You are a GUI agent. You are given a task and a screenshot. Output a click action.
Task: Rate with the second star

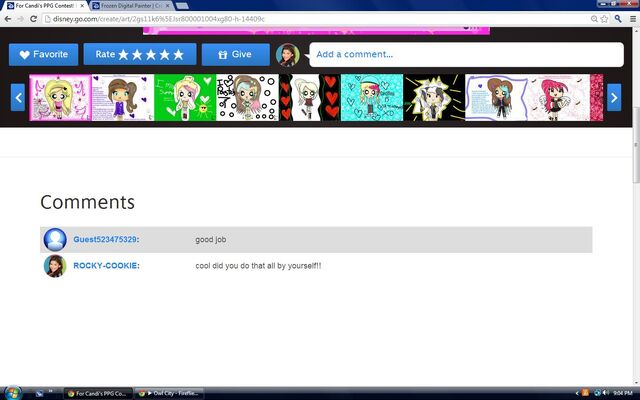click(137, 55)
